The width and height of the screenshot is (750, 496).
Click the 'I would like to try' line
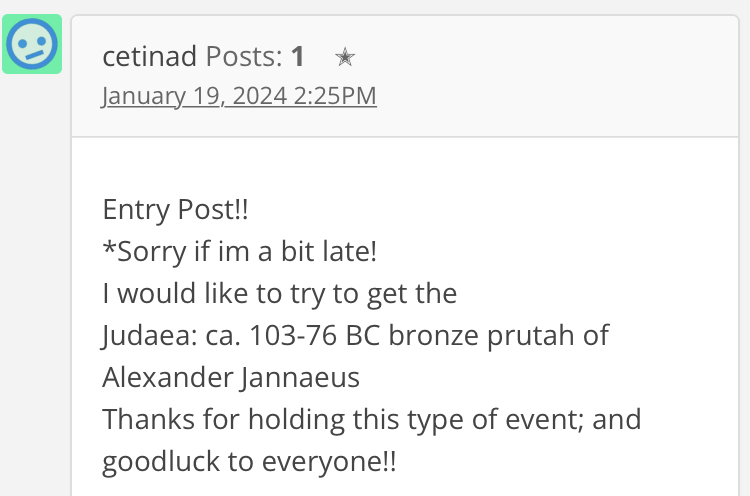pyautogui.click(x=280, y=293)
